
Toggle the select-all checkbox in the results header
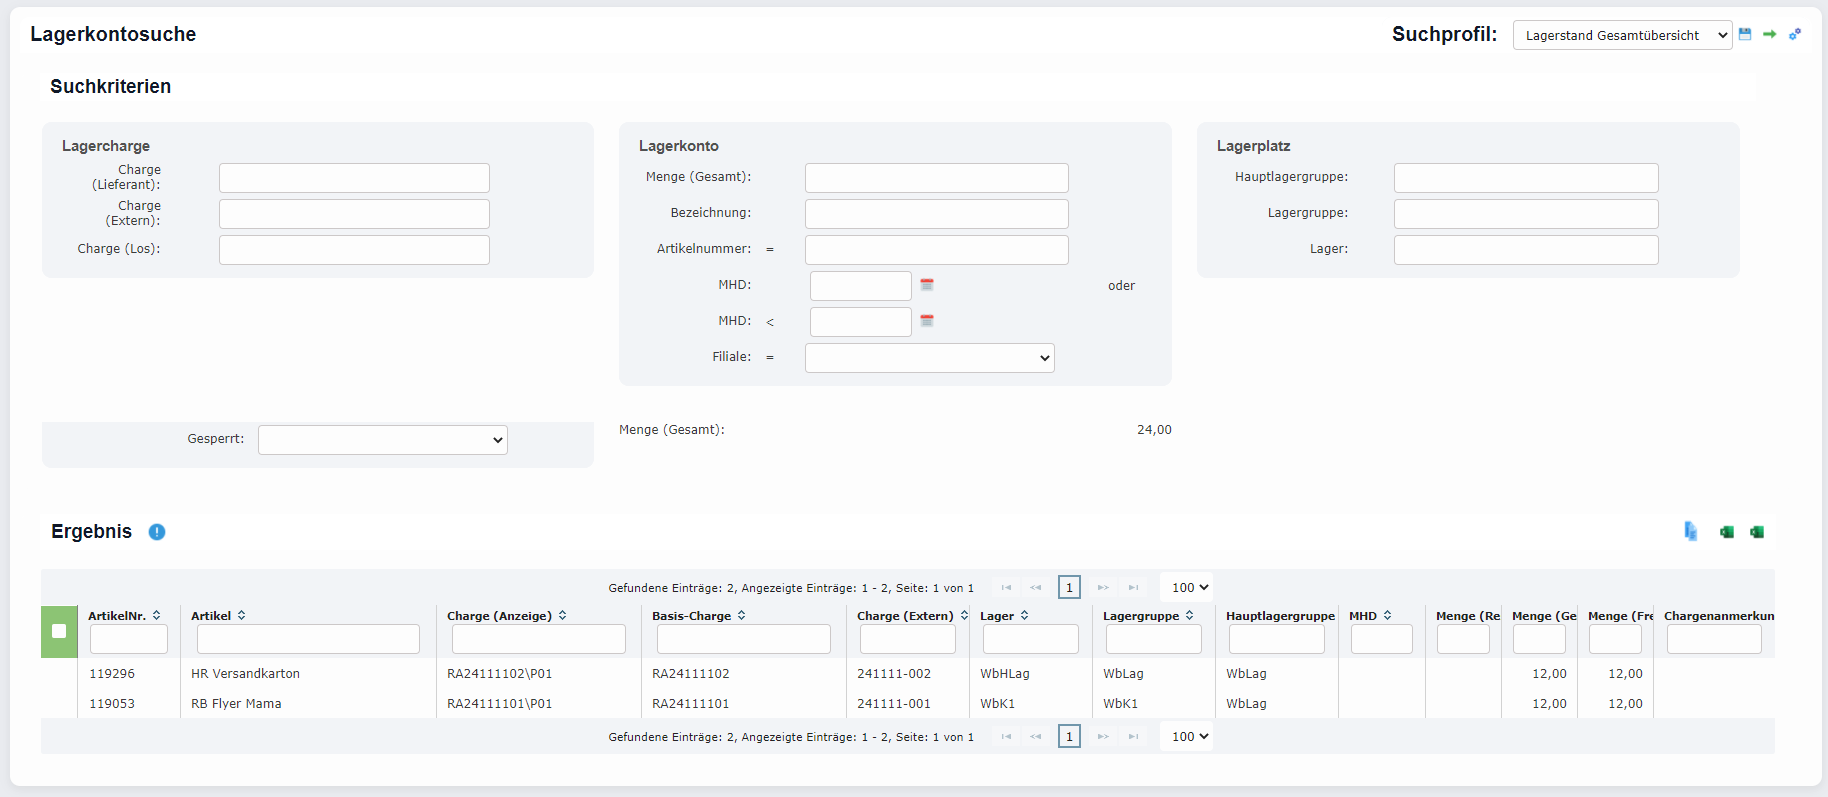pos(59,631)
